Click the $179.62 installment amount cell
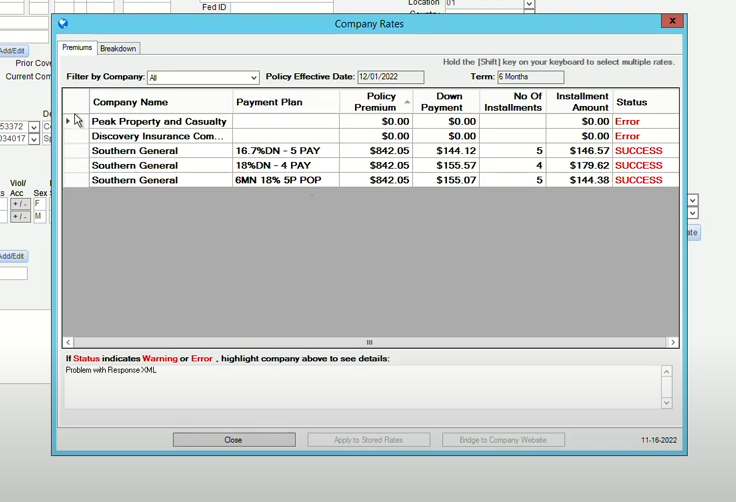Image resolution: width=736 pixels, height=502 pixels. coord(579,165)
